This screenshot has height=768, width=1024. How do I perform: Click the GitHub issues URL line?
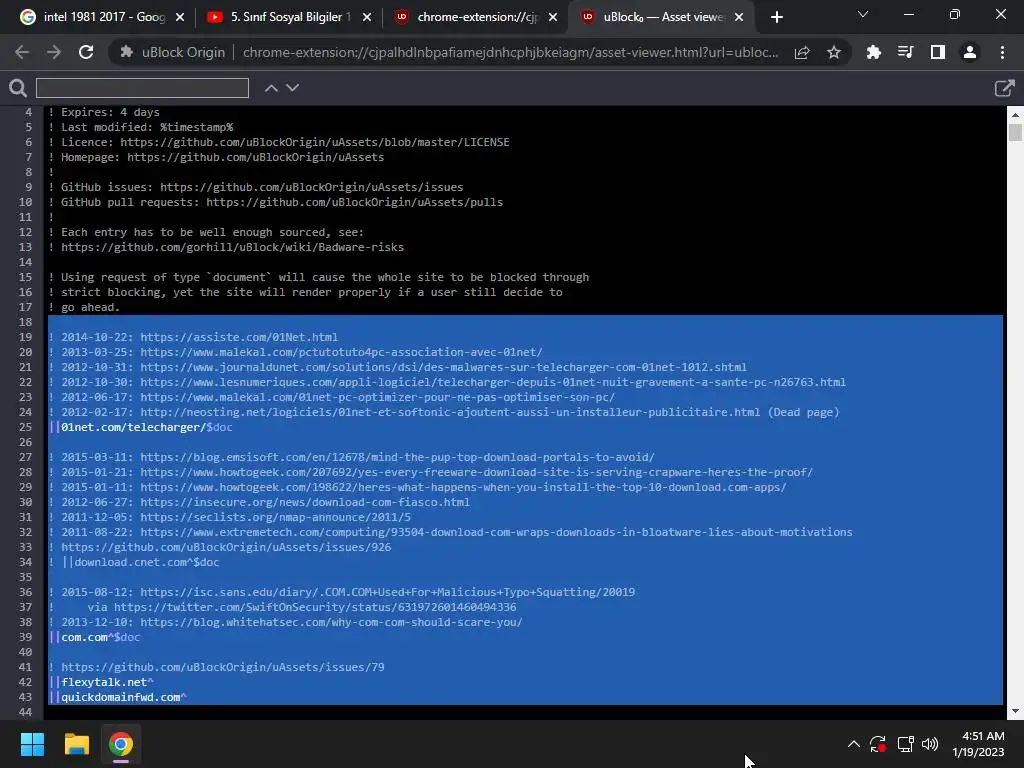(256, 187)
